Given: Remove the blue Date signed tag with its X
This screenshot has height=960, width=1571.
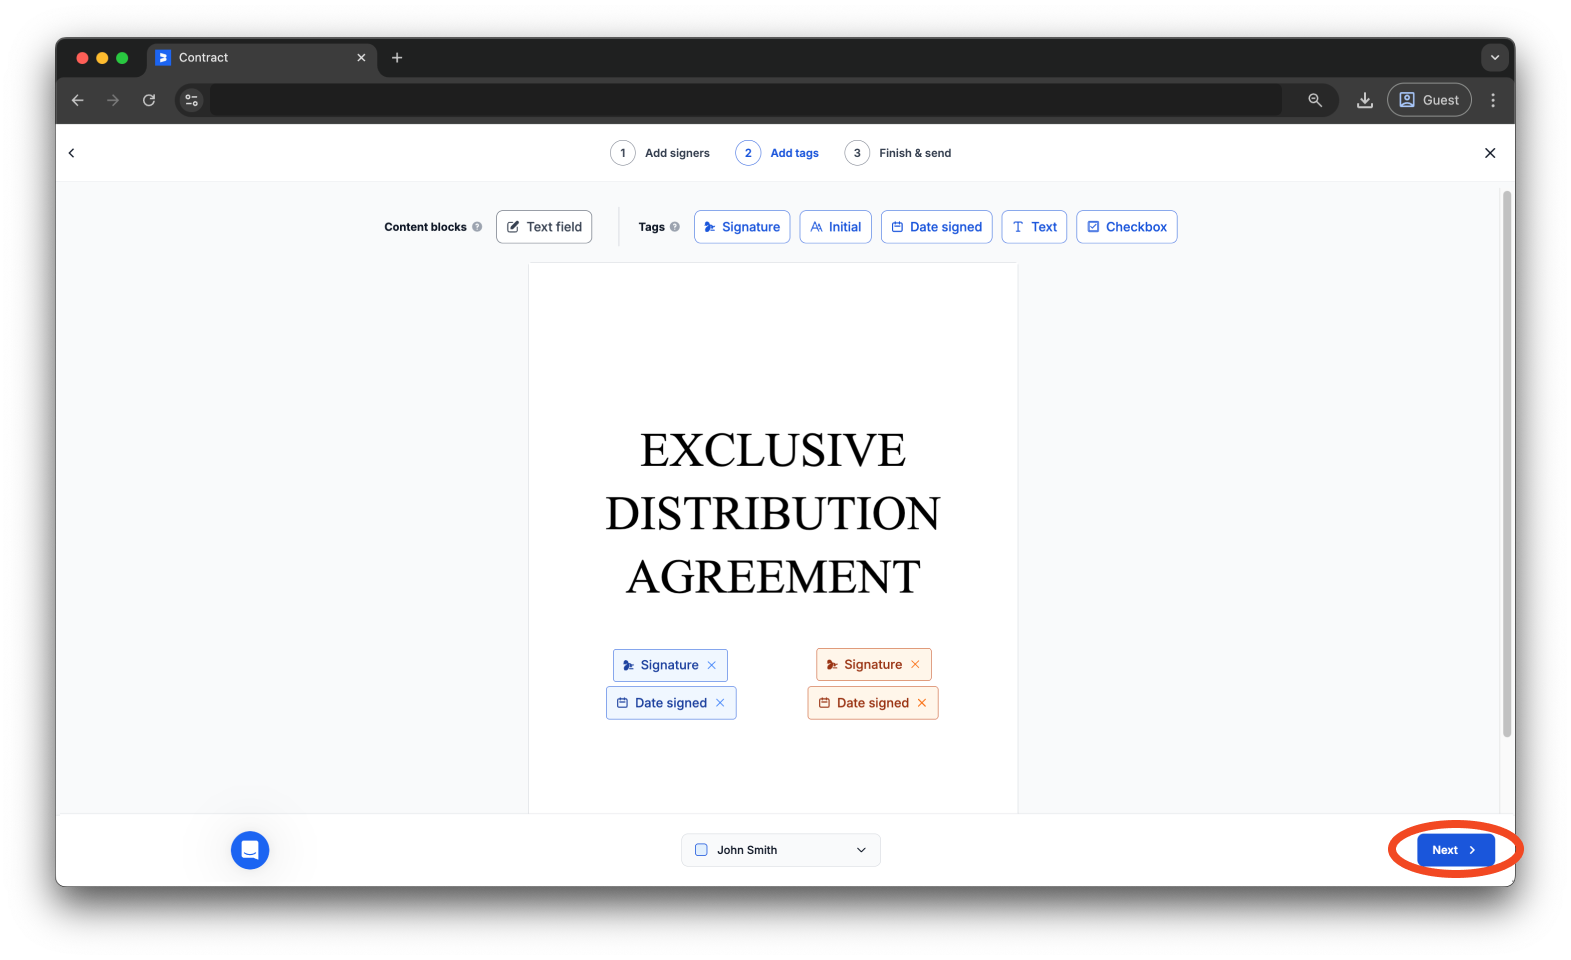Looking at the screenshot, I should (x=720, y=703).
